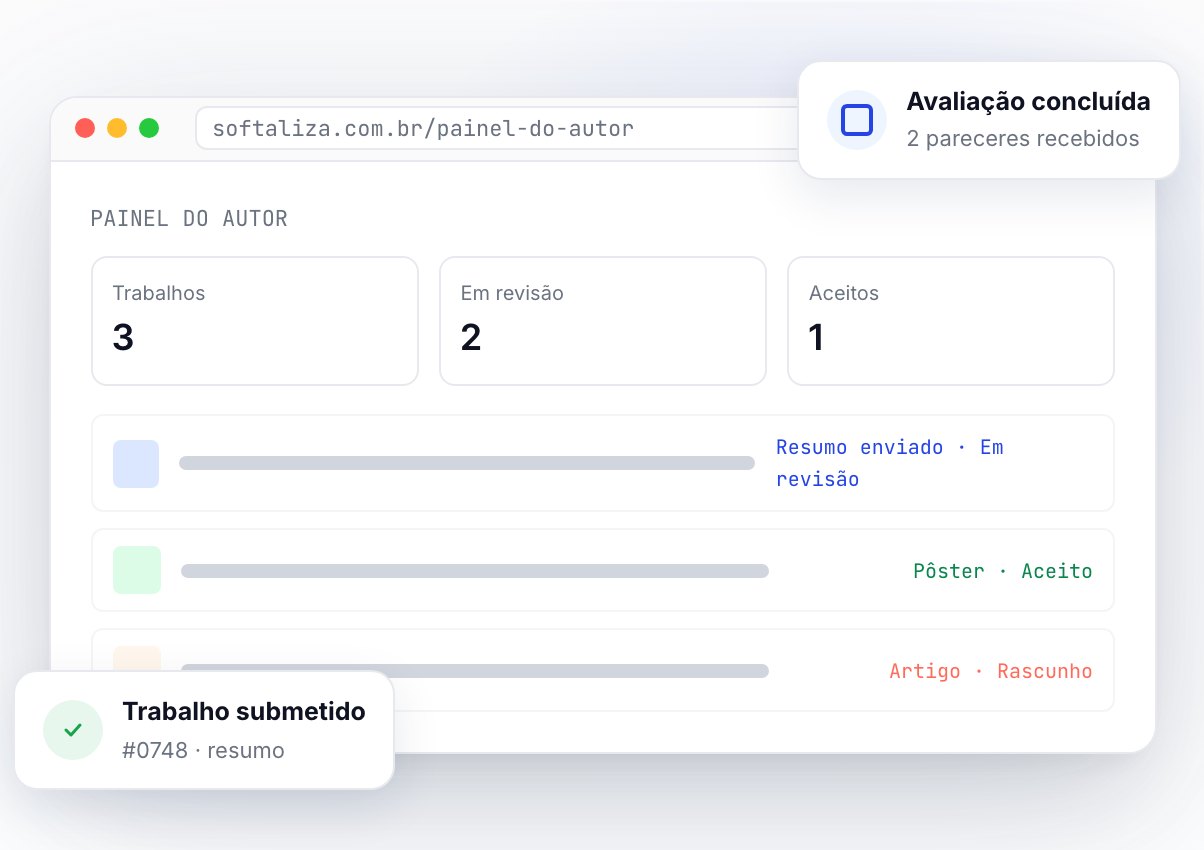Click the 'Pôster · Aceito' status label
The image size is (1204, 850).
(1003, 571)
